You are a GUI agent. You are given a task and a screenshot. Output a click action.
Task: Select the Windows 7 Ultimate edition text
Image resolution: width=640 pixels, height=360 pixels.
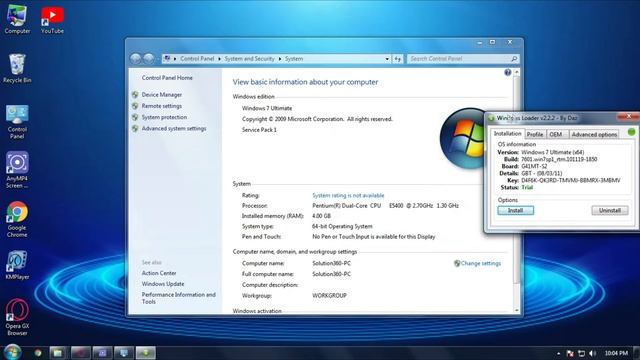click(x=267, y=109)
